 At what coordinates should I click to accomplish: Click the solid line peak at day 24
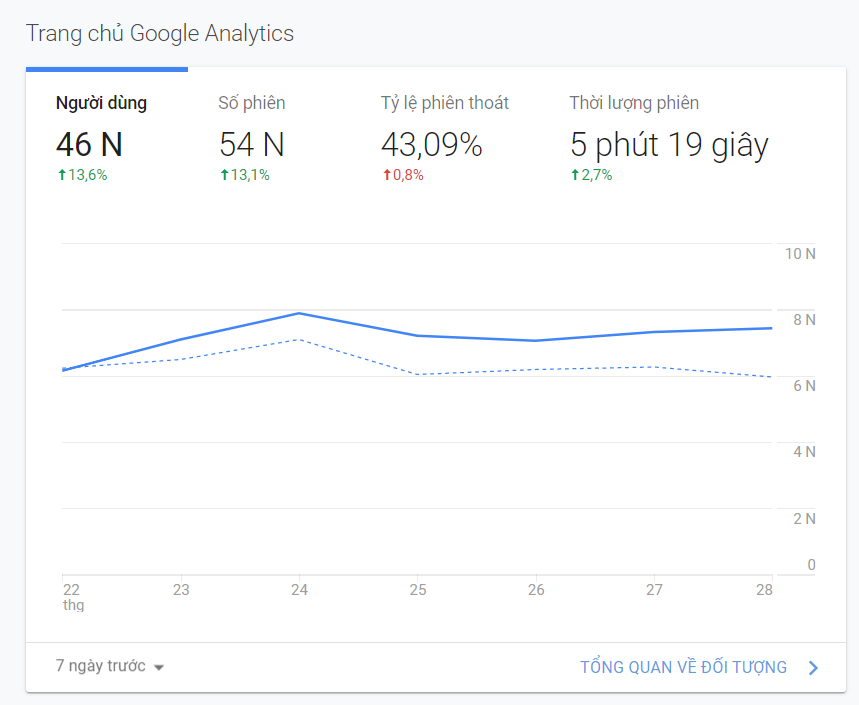click(x=299, y=313)
